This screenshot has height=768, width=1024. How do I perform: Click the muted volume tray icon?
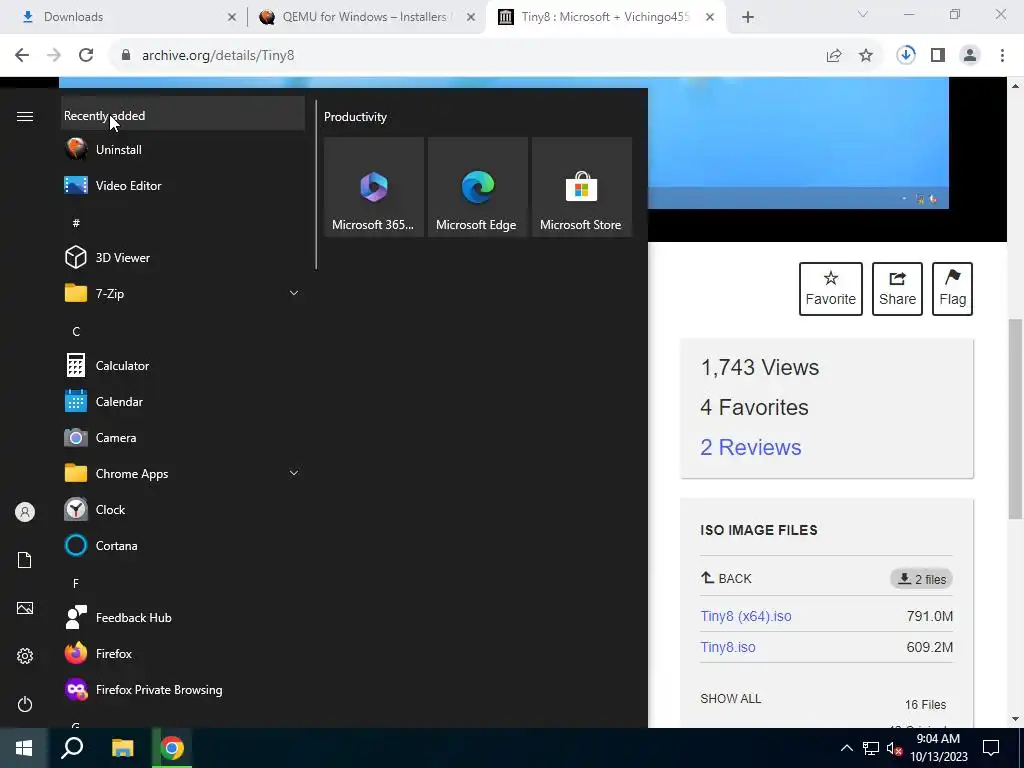[x=894, y=748]
